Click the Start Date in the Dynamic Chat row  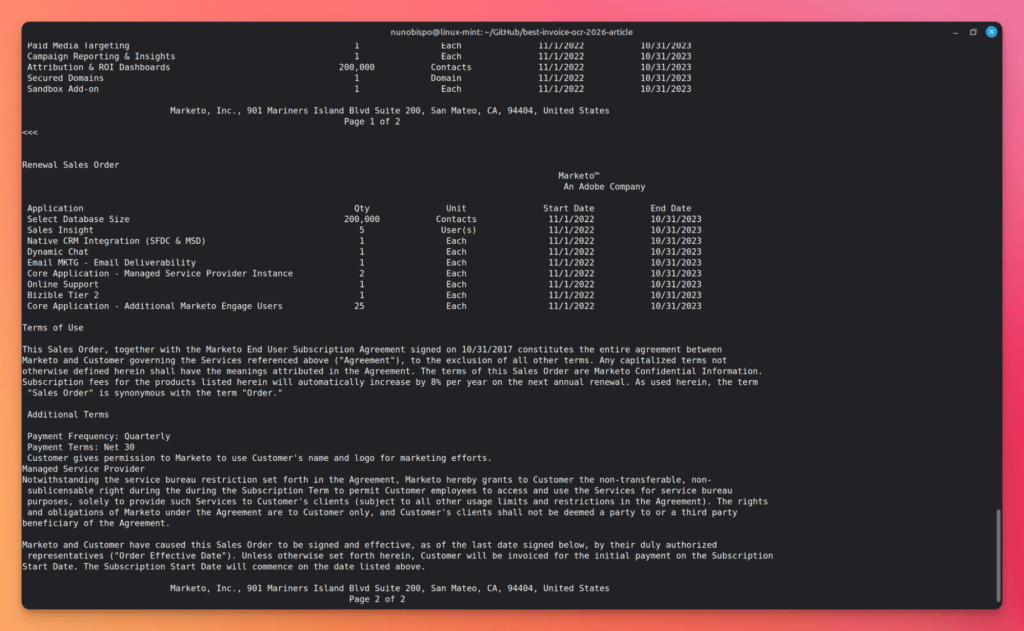tap(571, 251)
